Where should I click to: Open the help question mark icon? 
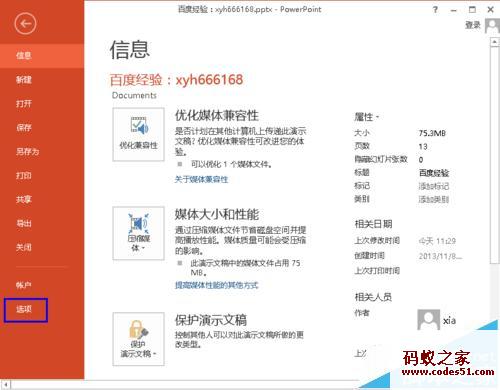point(435,10)
